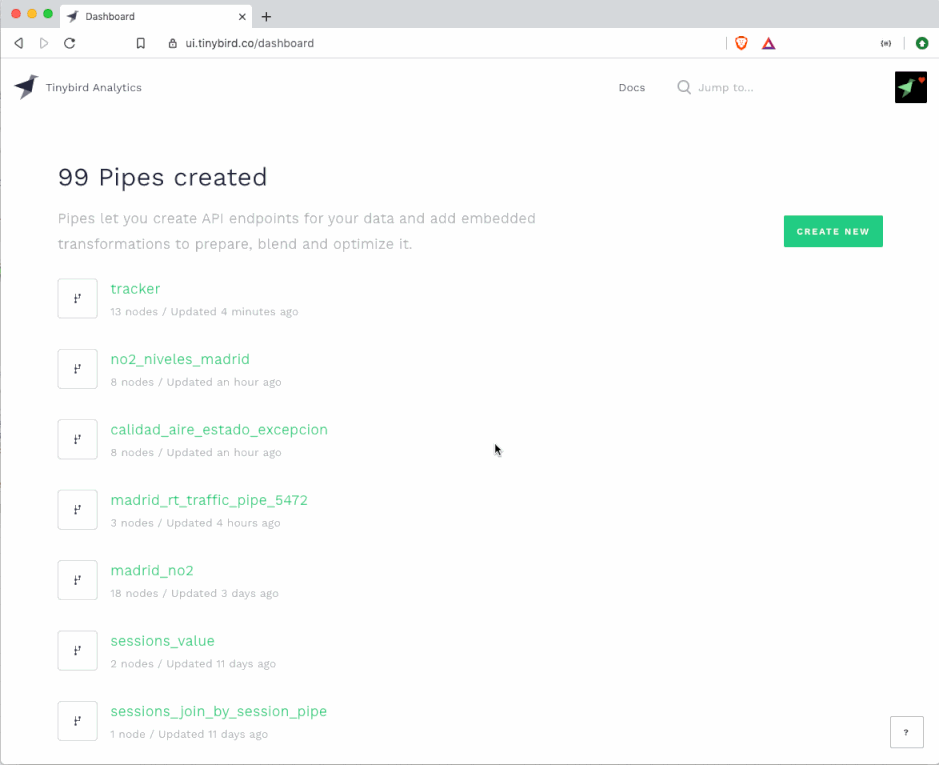Open the madrid_rt_traffic_pipe_5472 pipe
Viewport: 939px width, 765px height.
209,500
